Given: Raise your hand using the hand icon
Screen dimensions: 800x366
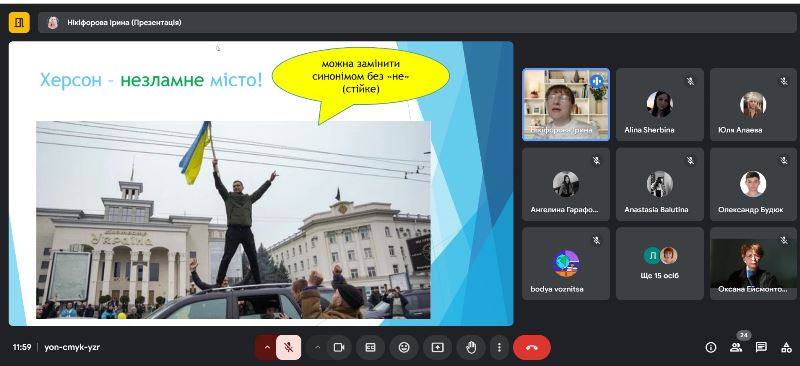Looking at the screenshot, I should pos(471,348).
